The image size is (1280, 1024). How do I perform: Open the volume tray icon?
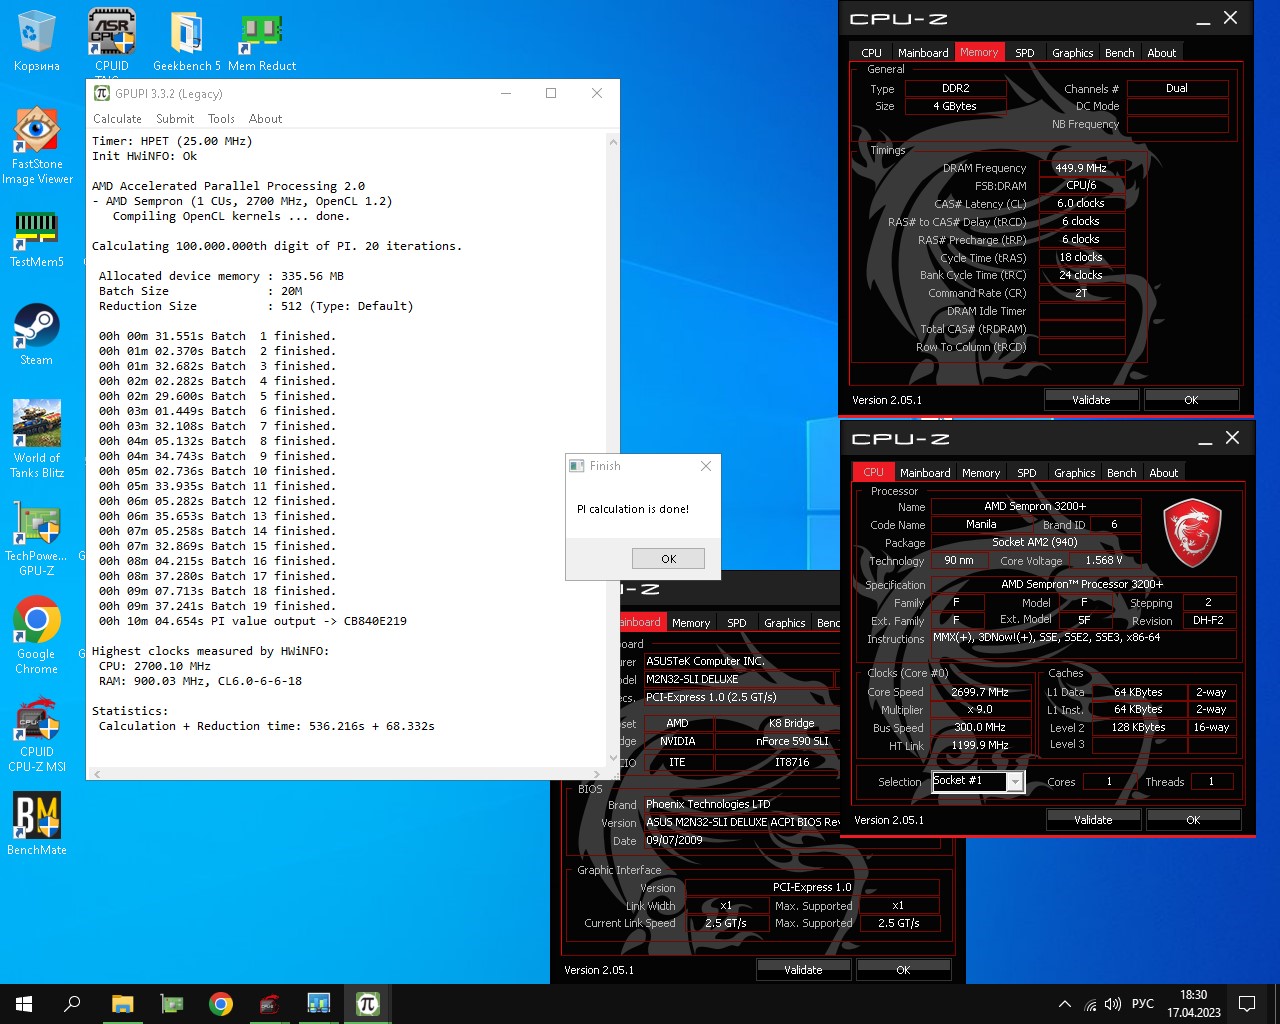click(x=1112, y=1004)
